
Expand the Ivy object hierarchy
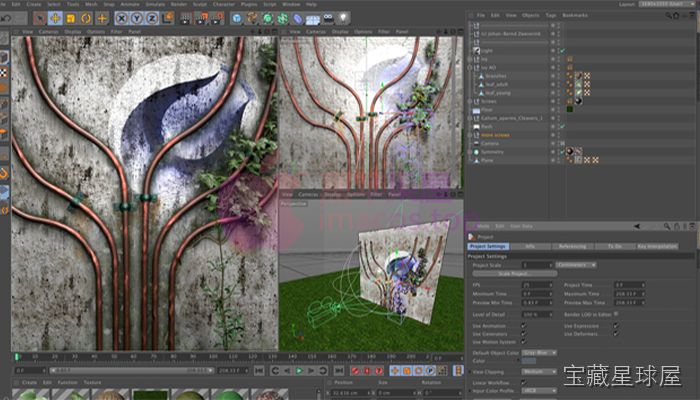click(471, 59)
